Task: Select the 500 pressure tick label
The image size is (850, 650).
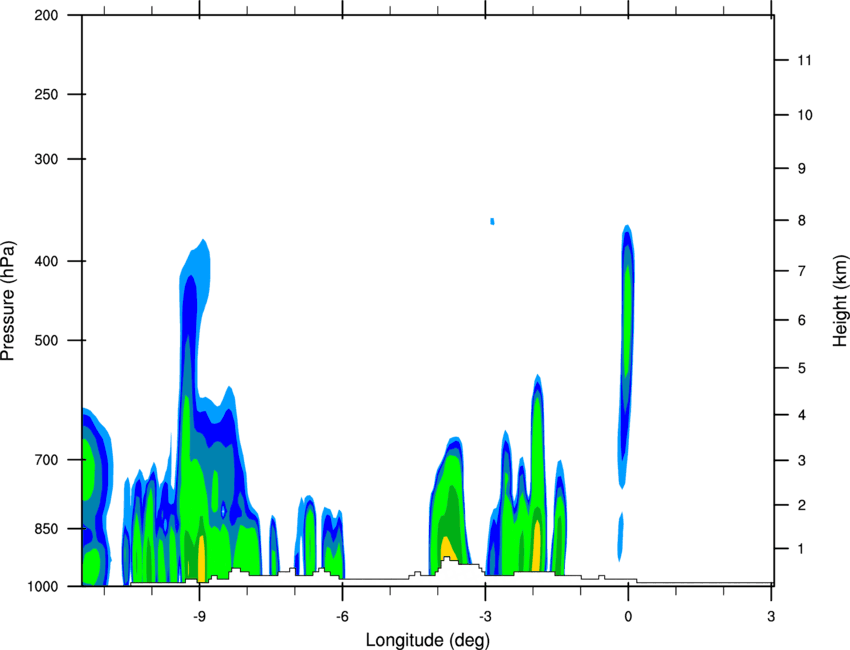Action: pos(46,340)
